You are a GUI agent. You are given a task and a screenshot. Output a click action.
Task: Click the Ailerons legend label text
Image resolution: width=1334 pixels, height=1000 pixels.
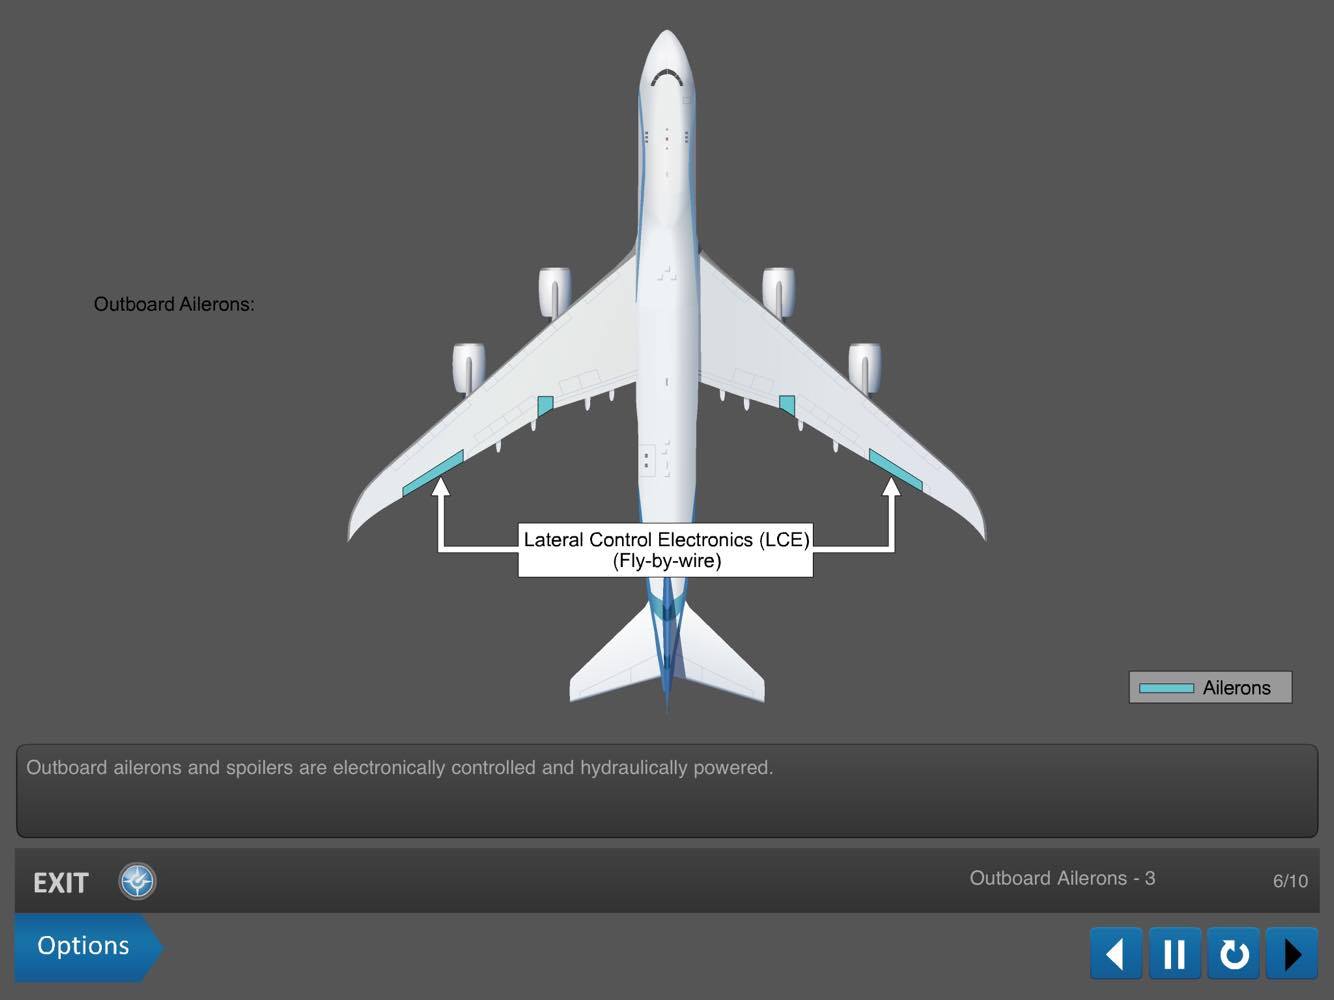point(1236,688)
